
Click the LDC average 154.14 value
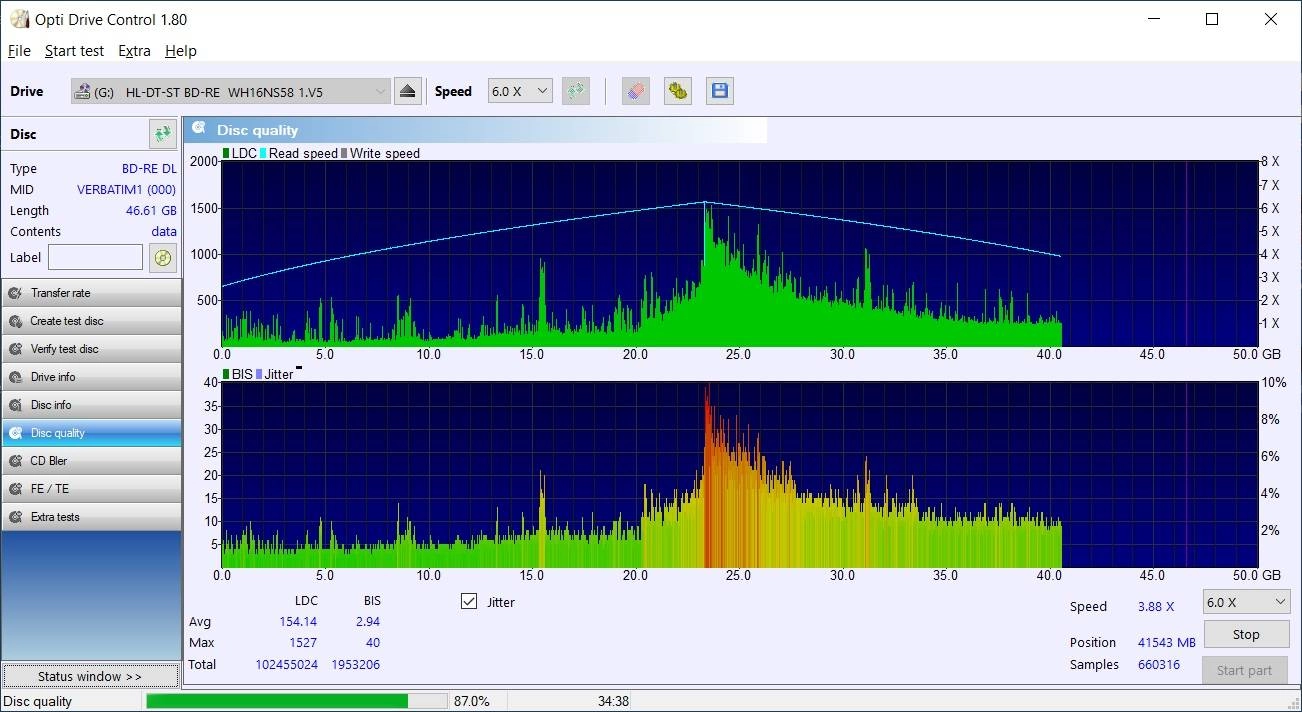[x=298, y=622]
